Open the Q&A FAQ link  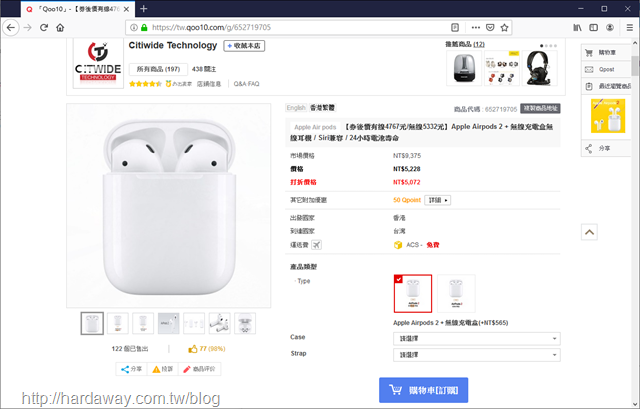pyautogui.click(x=246, y=84)
